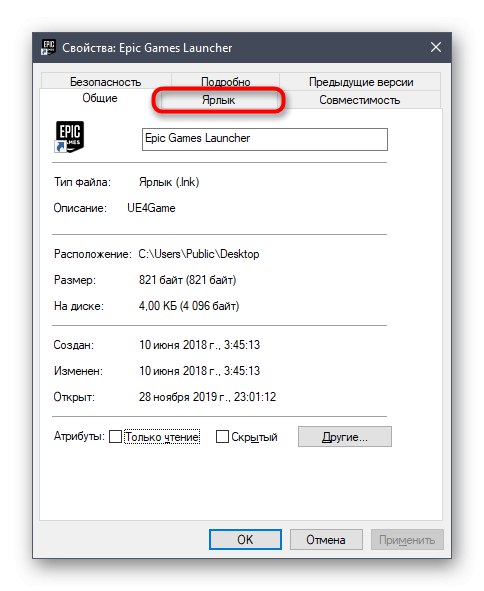Click the OK button
This screenshot has height=591, width=484.
(245, 539)
